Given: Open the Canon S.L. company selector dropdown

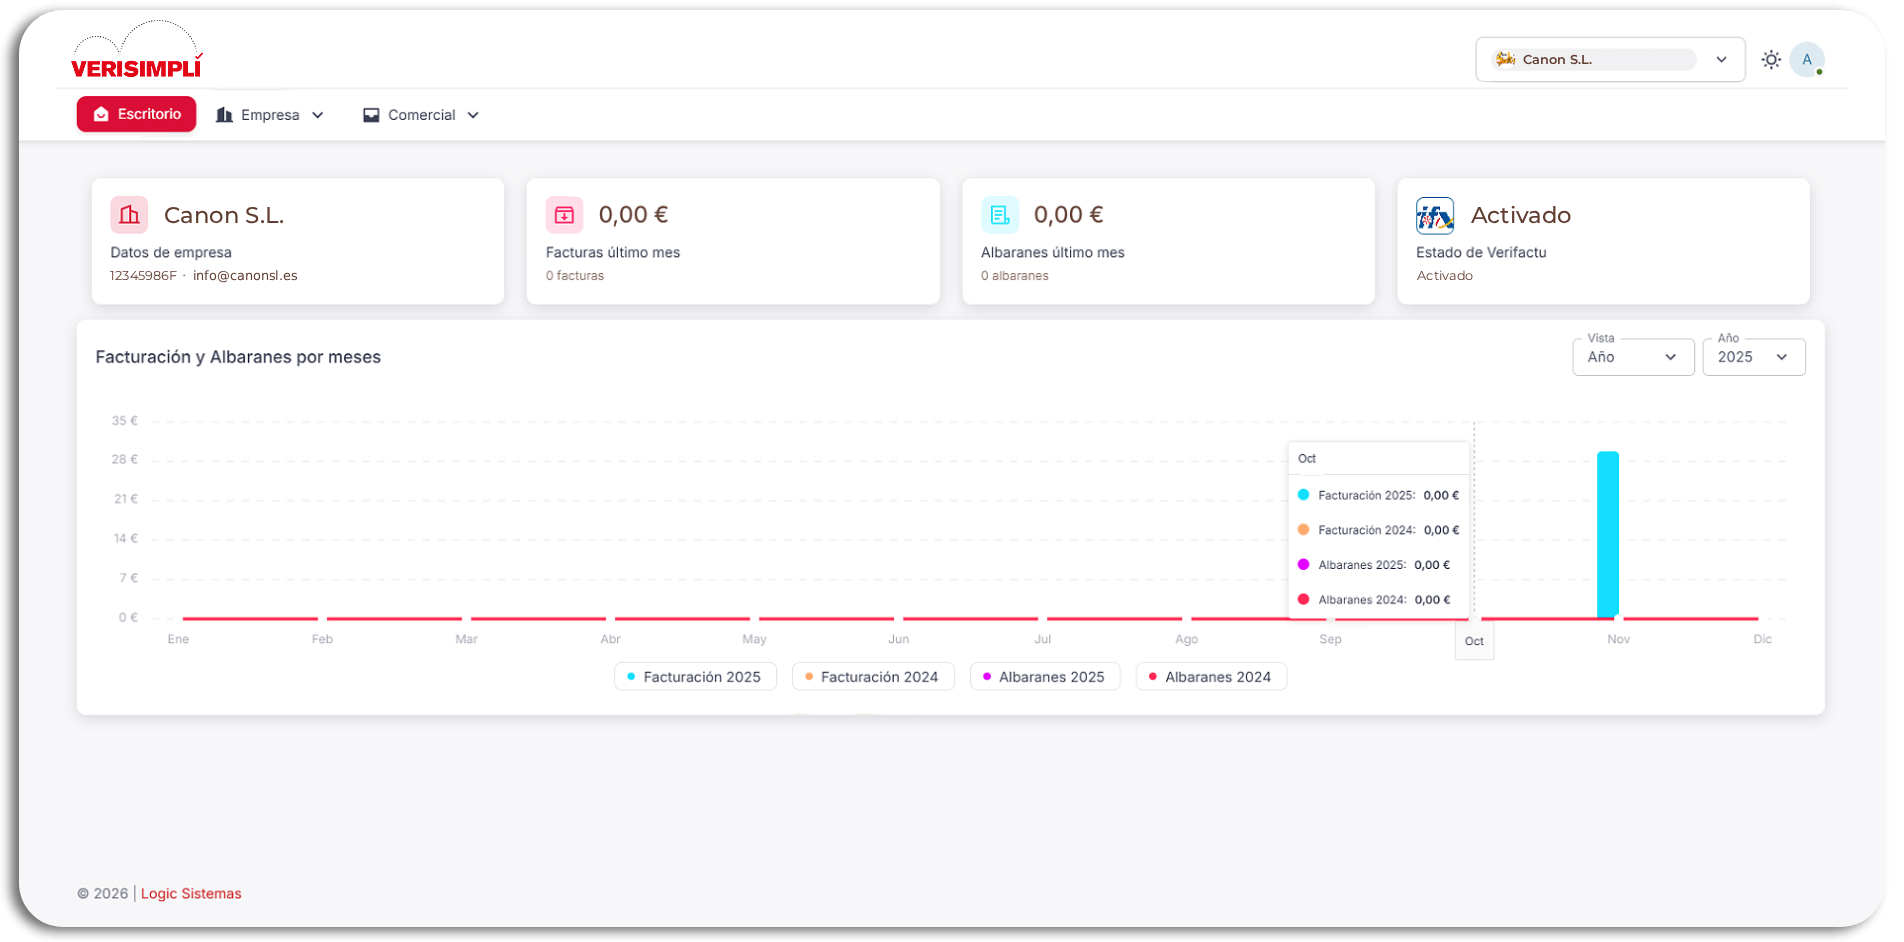Looking at the screenshot, I should point(1610,60).
